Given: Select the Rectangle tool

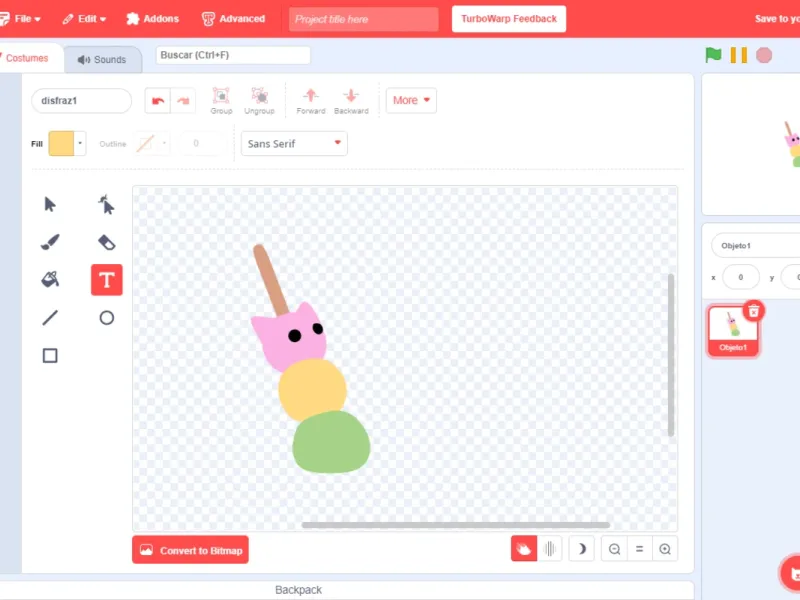Looking at the screenshot, I should click(50, 355).
